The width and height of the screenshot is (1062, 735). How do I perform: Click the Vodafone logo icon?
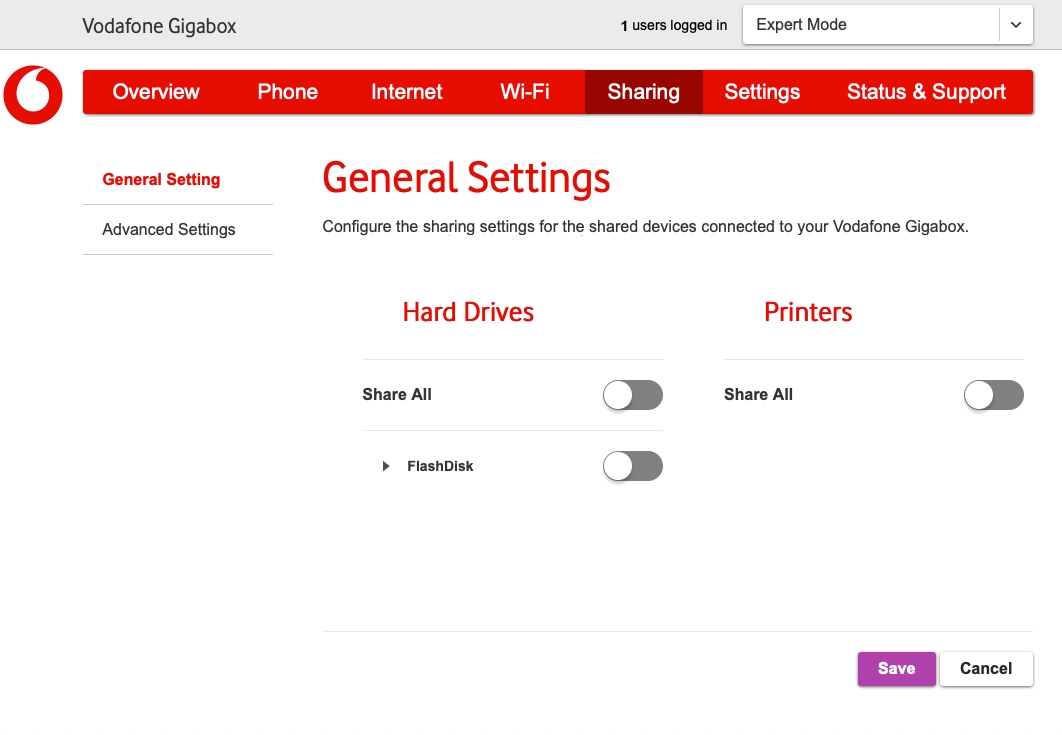[x=33, y=95]
